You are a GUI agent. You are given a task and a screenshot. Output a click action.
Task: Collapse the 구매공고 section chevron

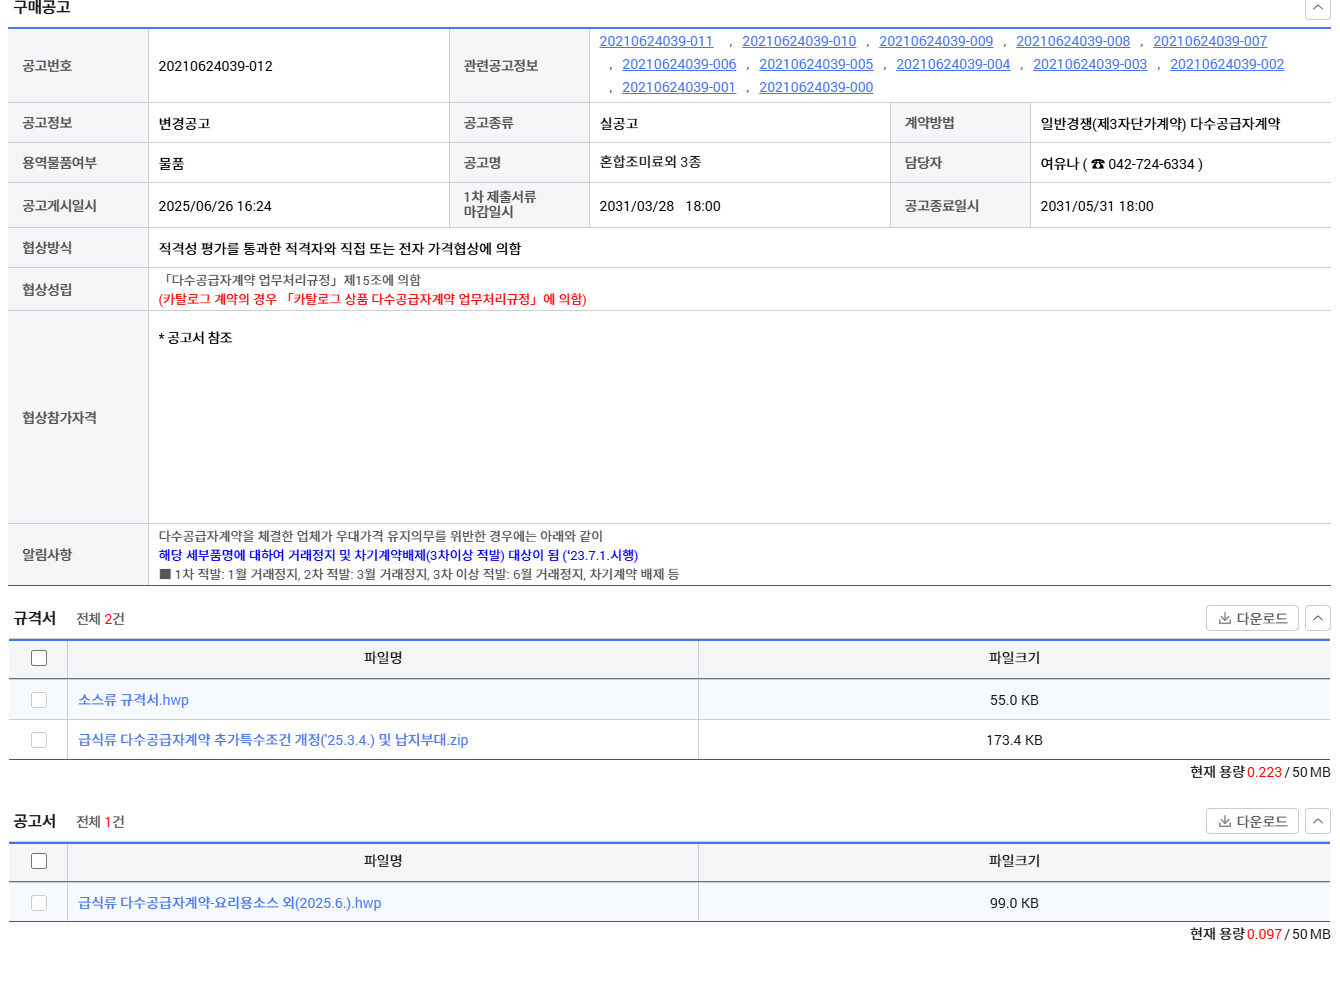1317,8
